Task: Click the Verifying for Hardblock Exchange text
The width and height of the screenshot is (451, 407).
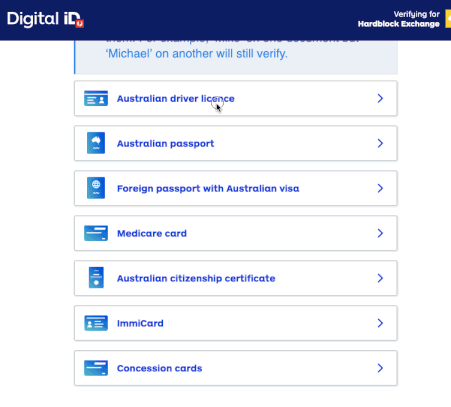Action: click(x=399, y=19)
